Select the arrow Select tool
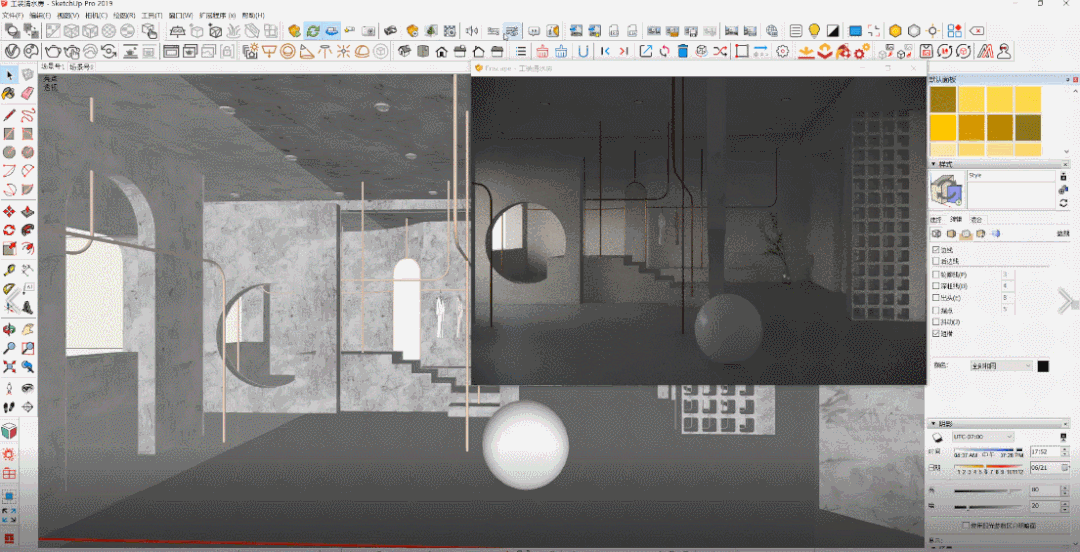 click(9, 75)
